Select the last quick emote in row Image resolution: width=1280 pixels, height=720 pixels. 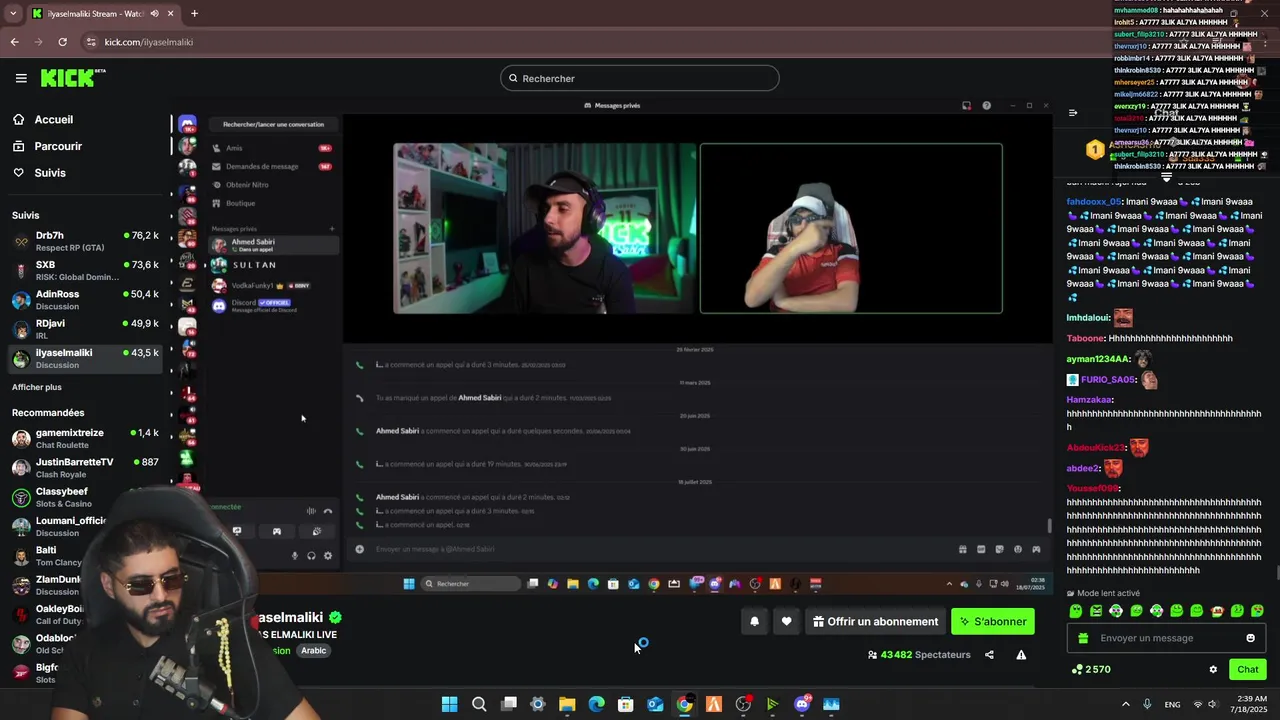coord(1257,611)
